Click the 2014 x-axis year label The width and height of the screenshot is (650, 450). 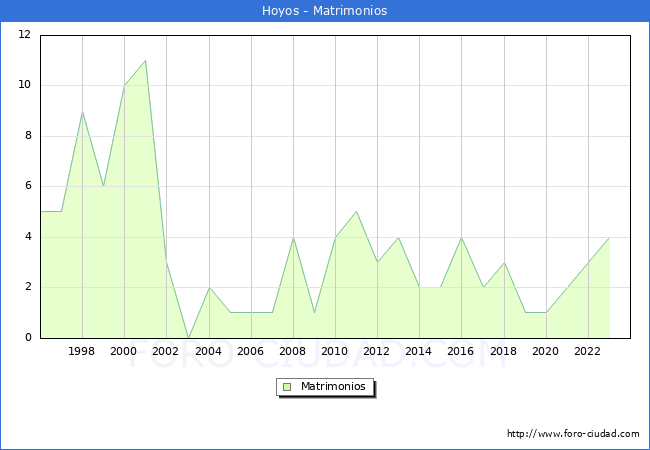tap(418, 351)
